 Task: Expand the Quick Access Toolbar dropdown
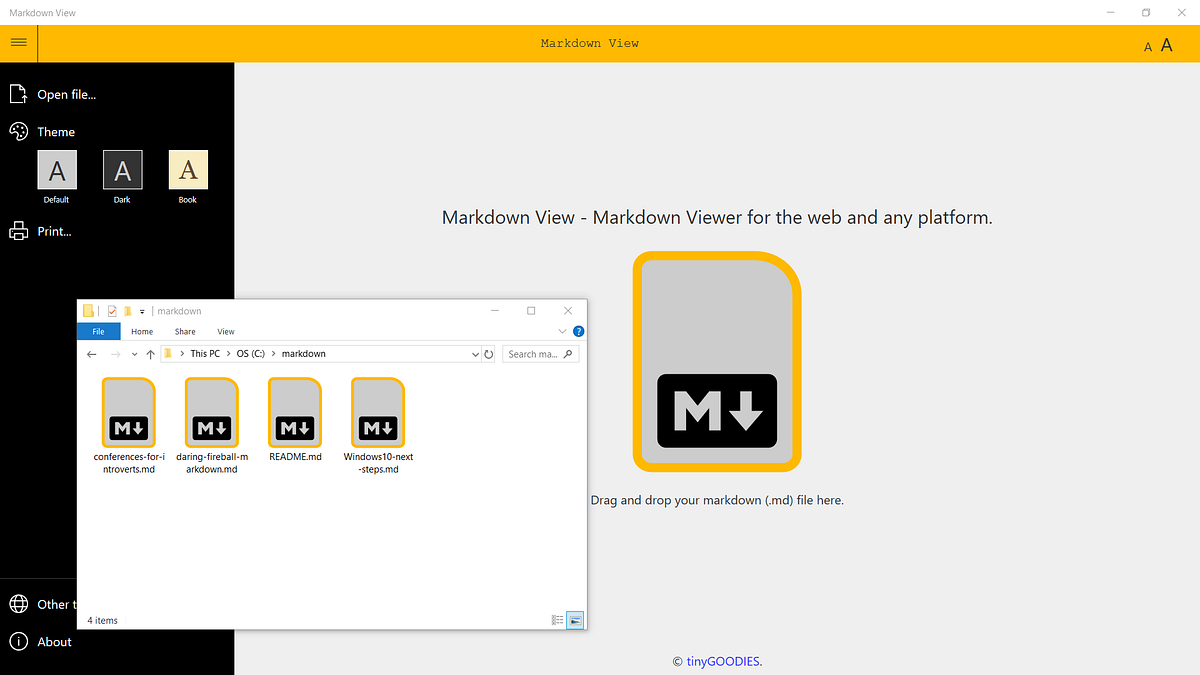coord(140,310)
